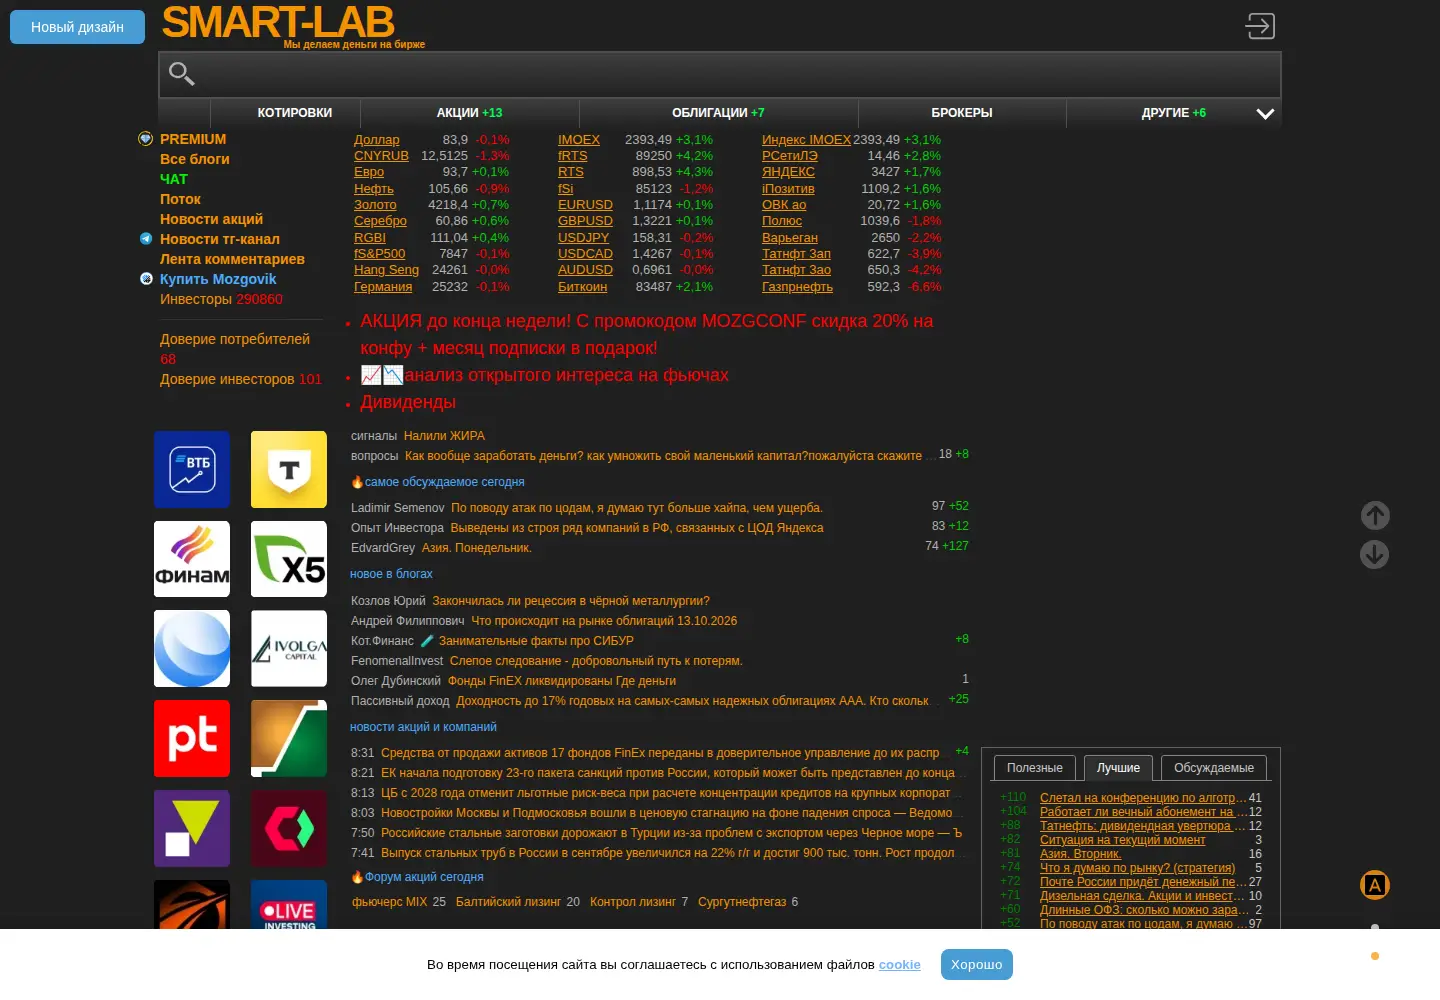Click the scroll down arrow icon
This screenshot has height=1000, width=1440.
pyautogui.click(x=1375, y=554)
